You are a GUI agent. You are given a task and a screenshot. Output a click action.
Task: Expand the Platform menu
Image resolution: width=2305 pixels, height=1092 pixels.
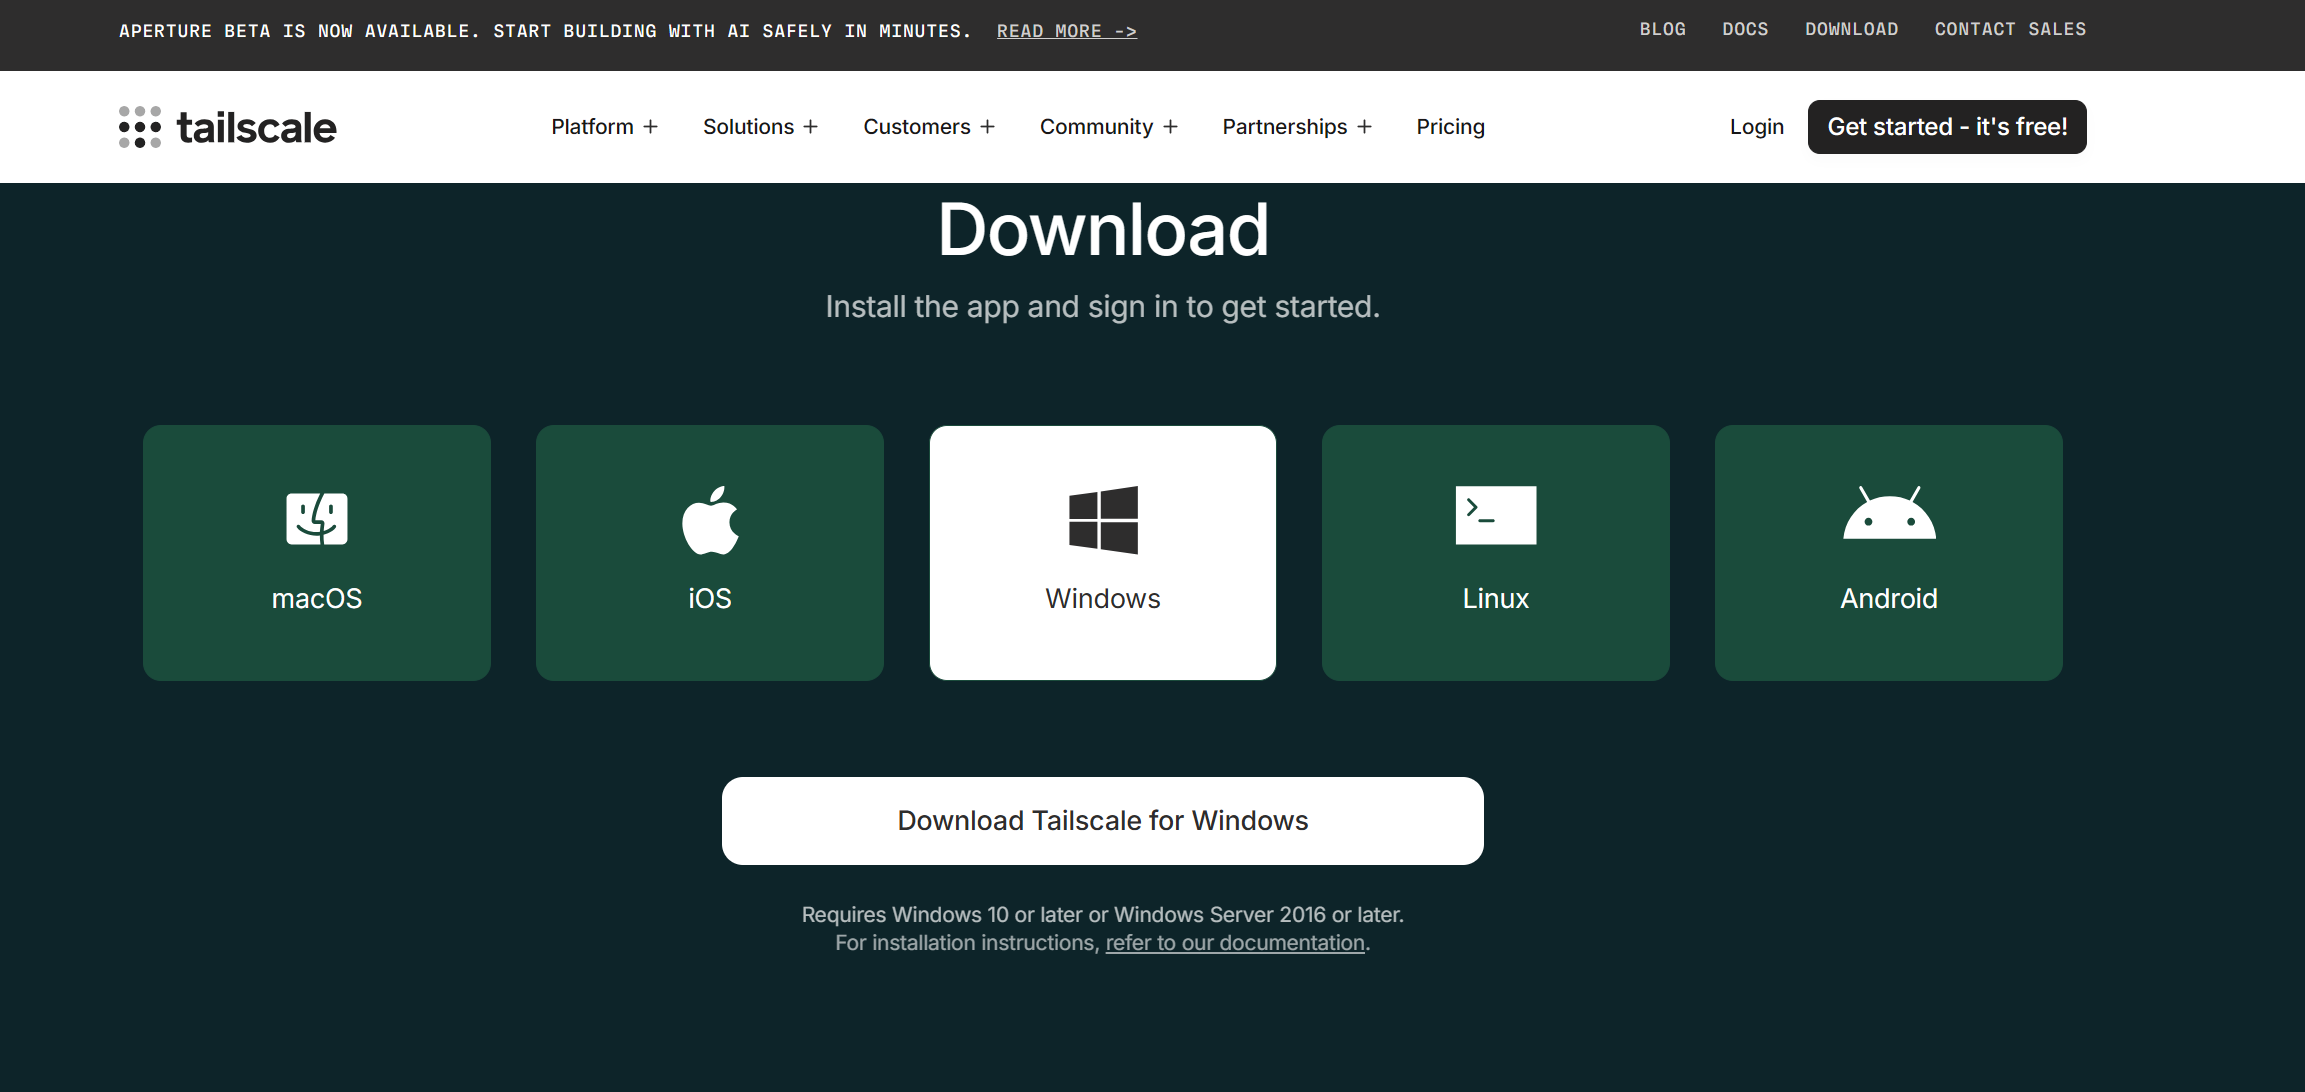[604, 127]
